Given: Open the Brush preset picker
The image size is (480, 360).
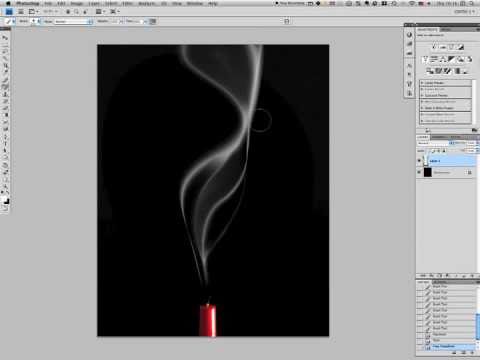Looking at the screenshot, I should coord(35,21).
